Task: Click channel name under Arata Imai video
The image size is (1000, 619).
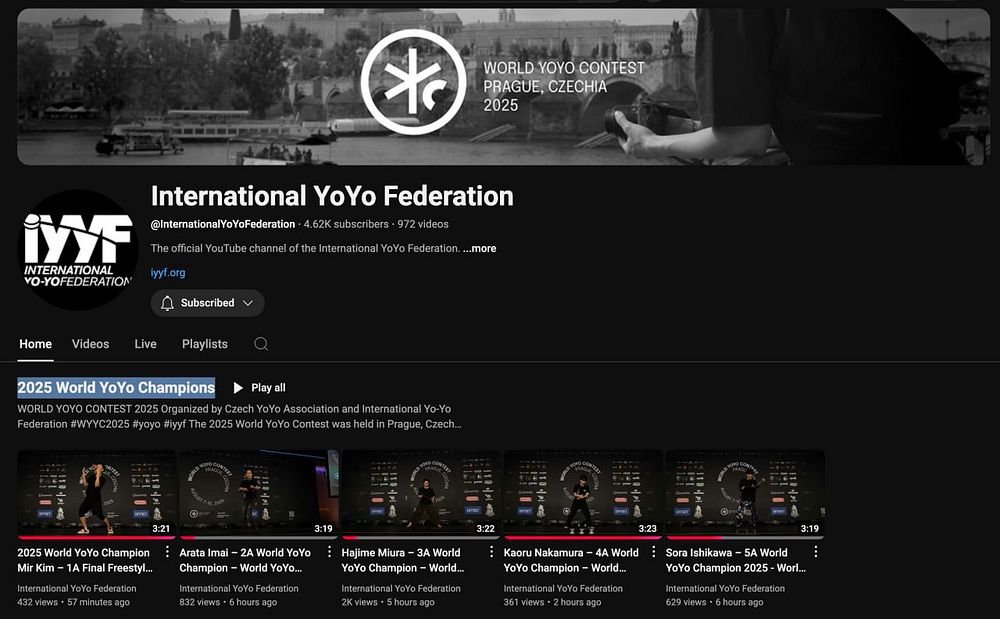Action: [239, 588]
